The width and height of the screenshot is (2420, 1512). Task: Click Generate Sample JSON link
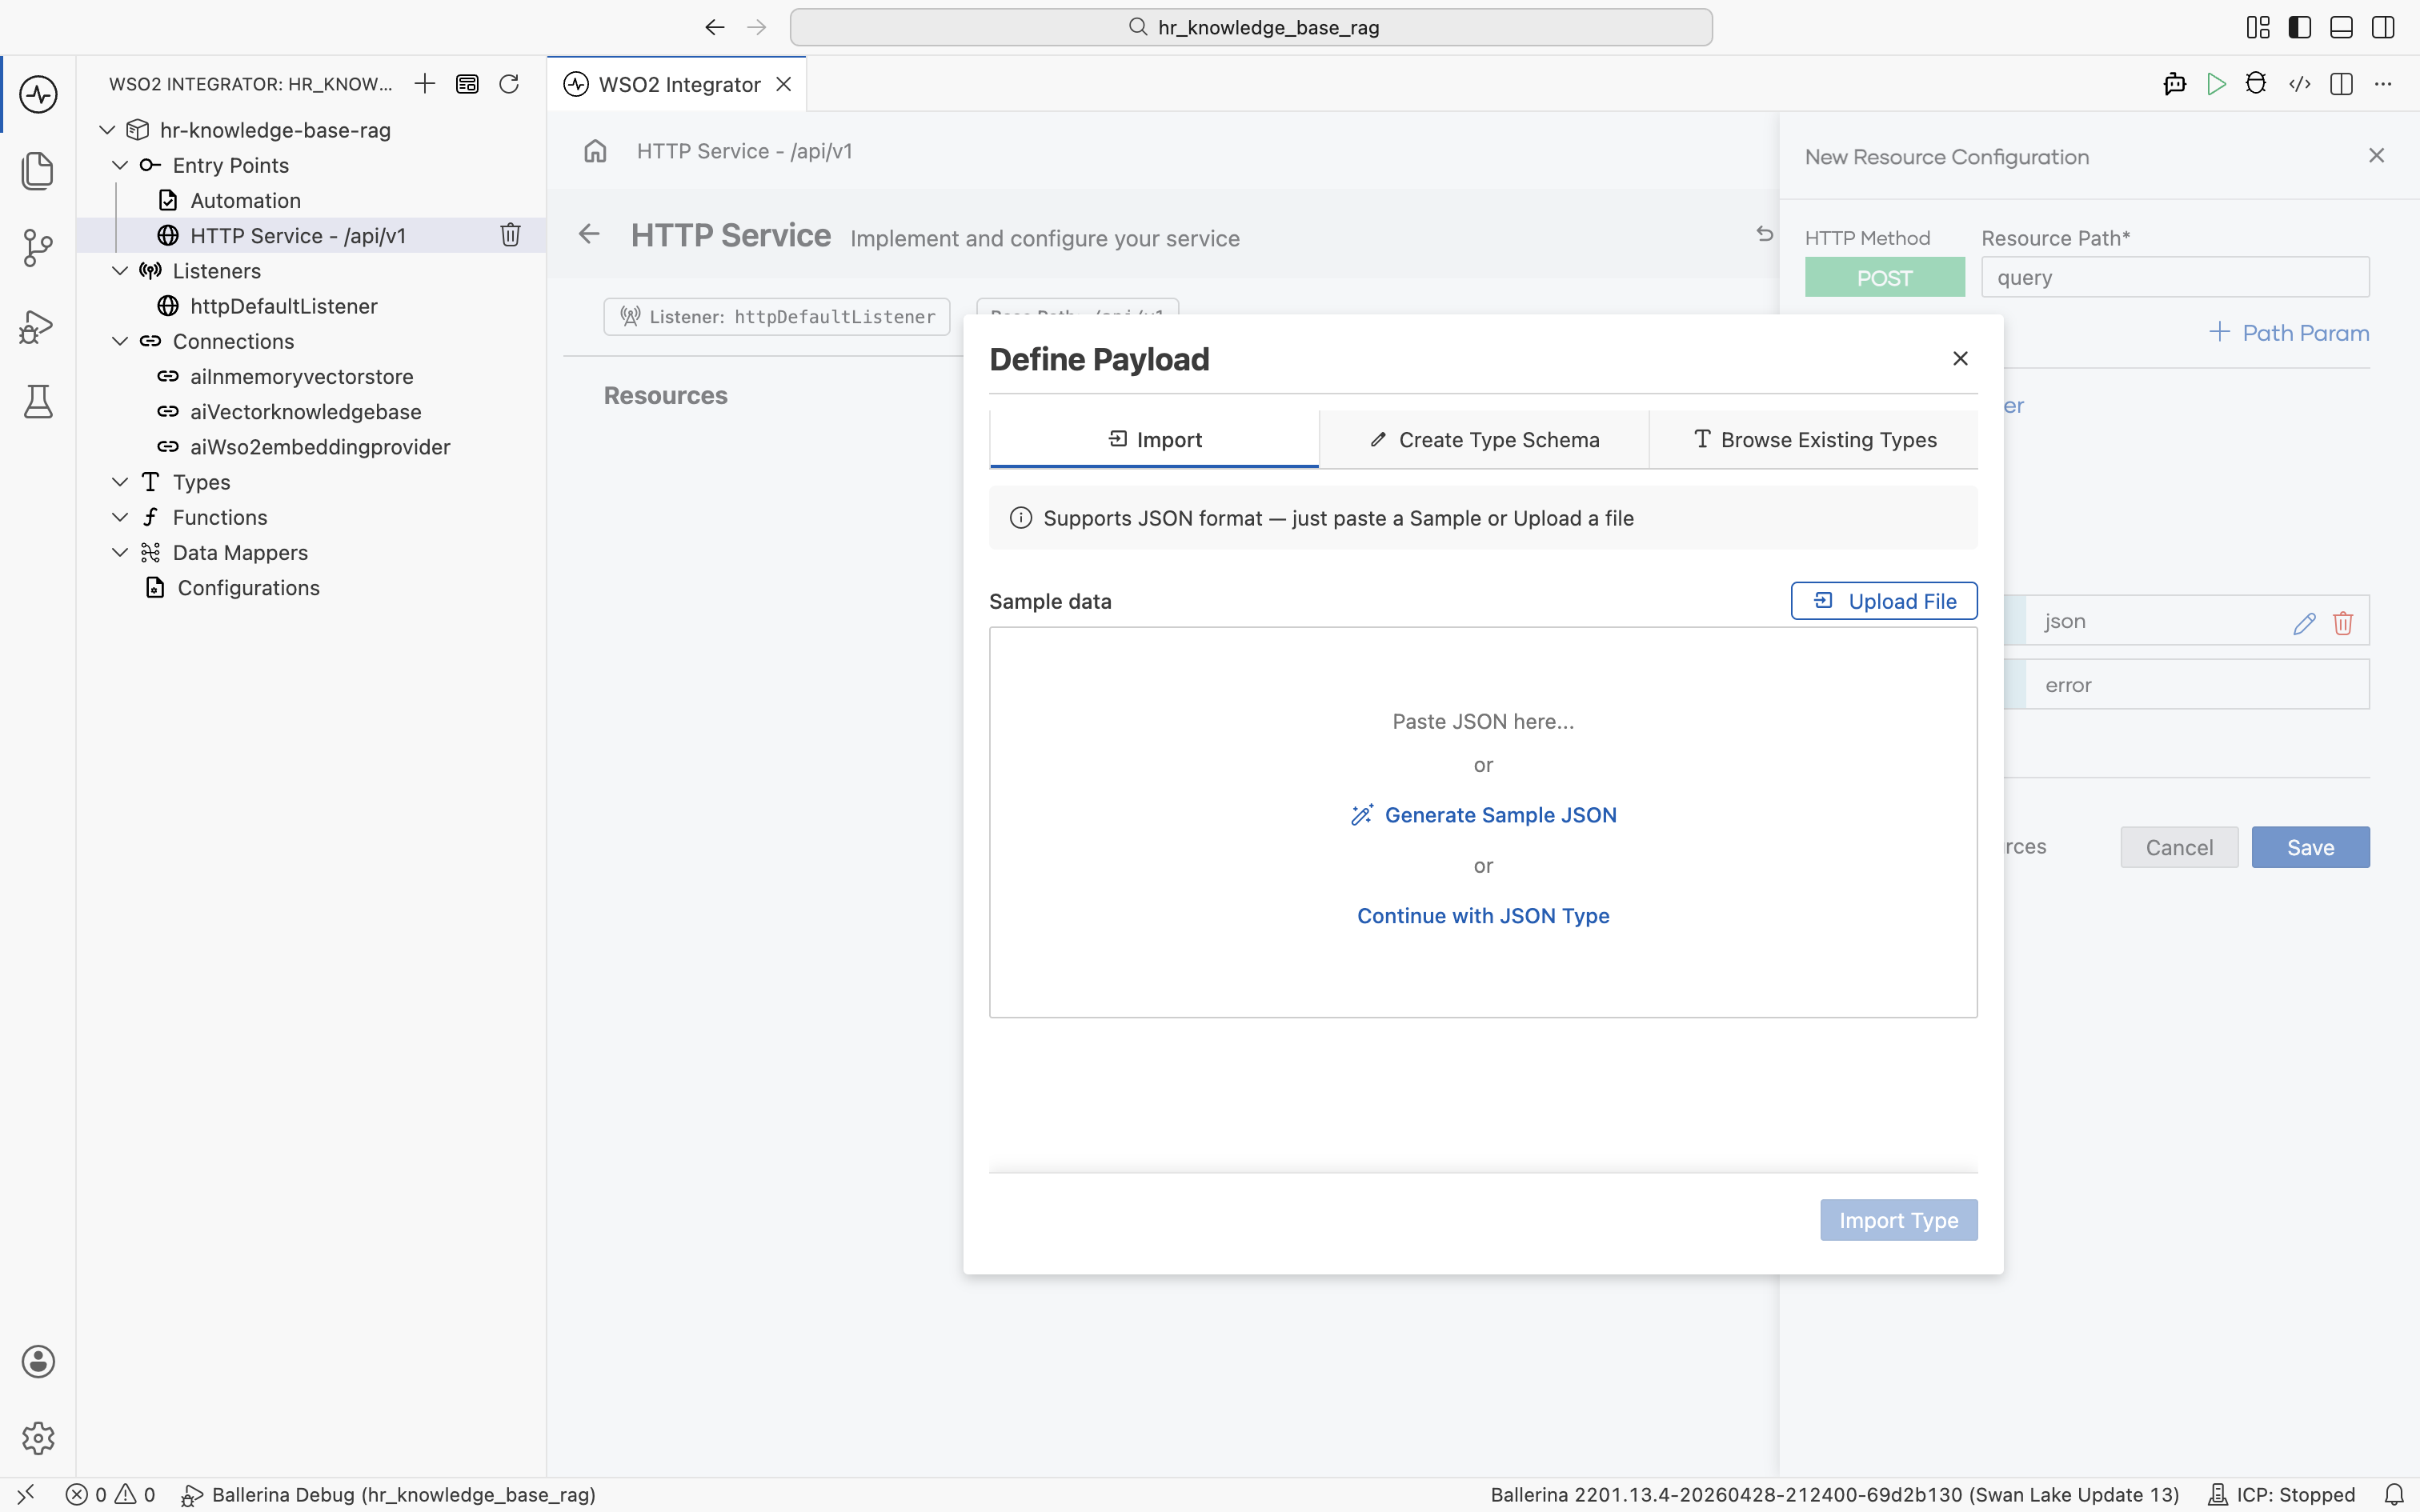[x=1483, y=815]
